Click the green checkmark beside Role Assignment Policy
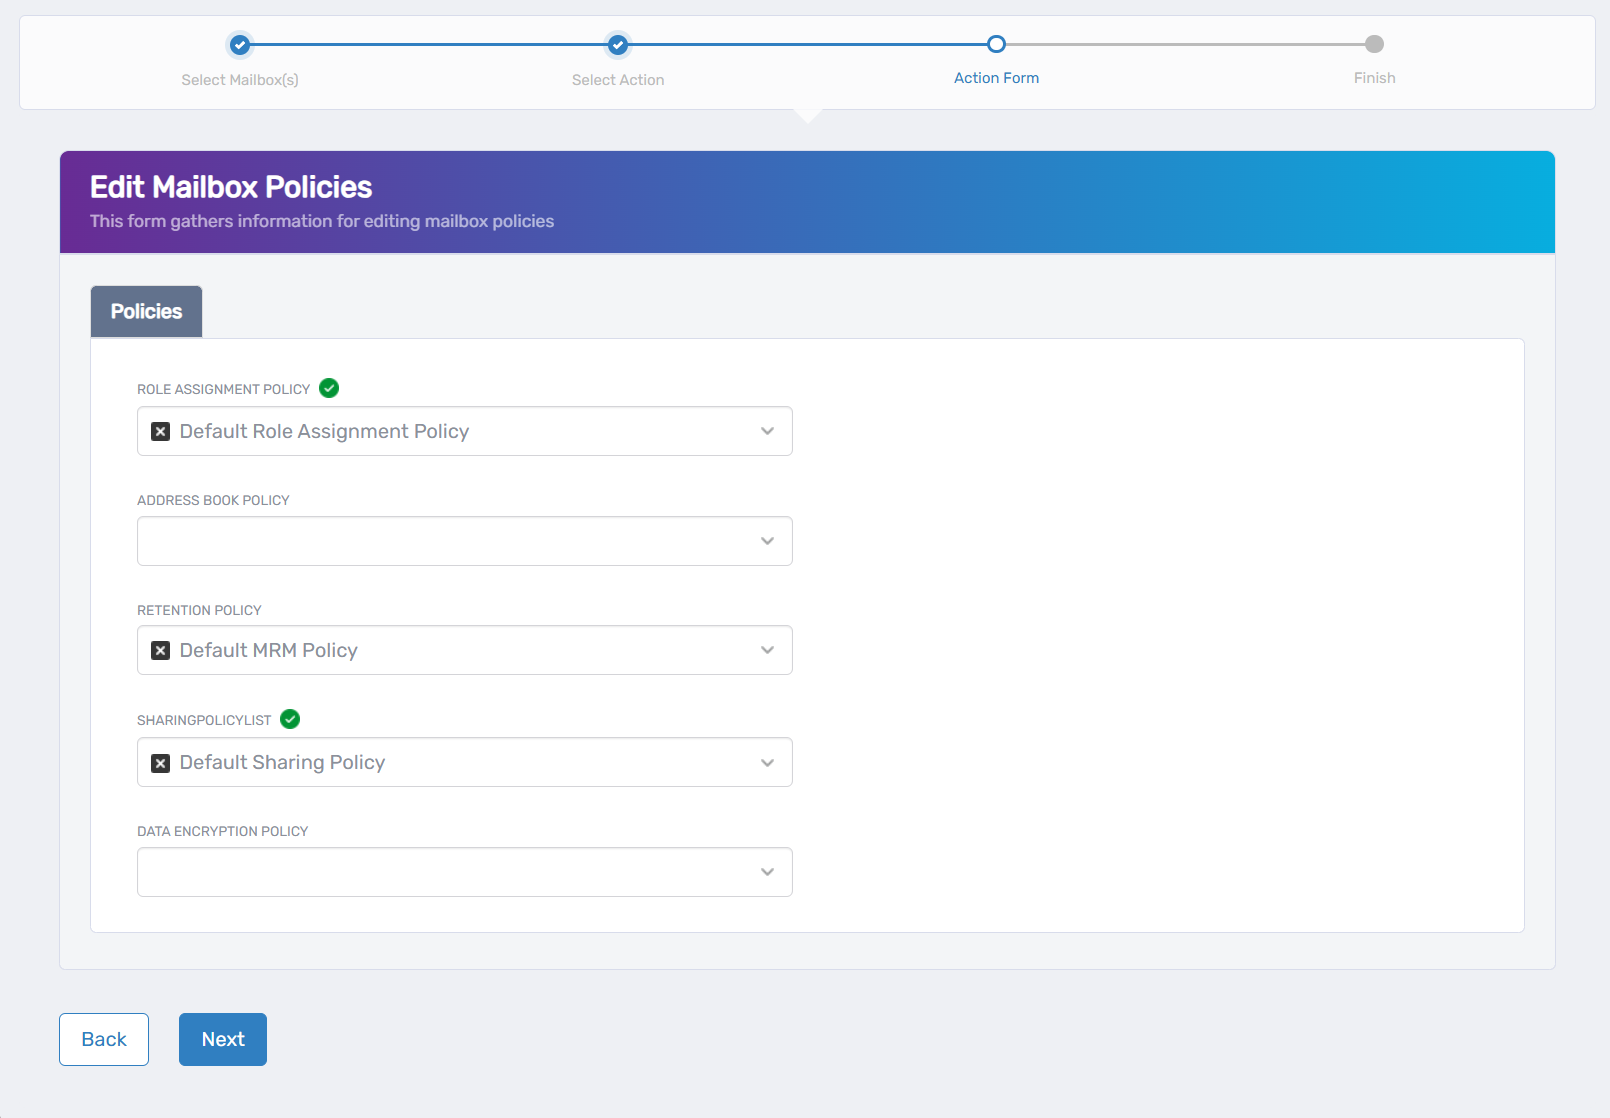This screenshot has height=1118, width=1610. pos(329,388)
